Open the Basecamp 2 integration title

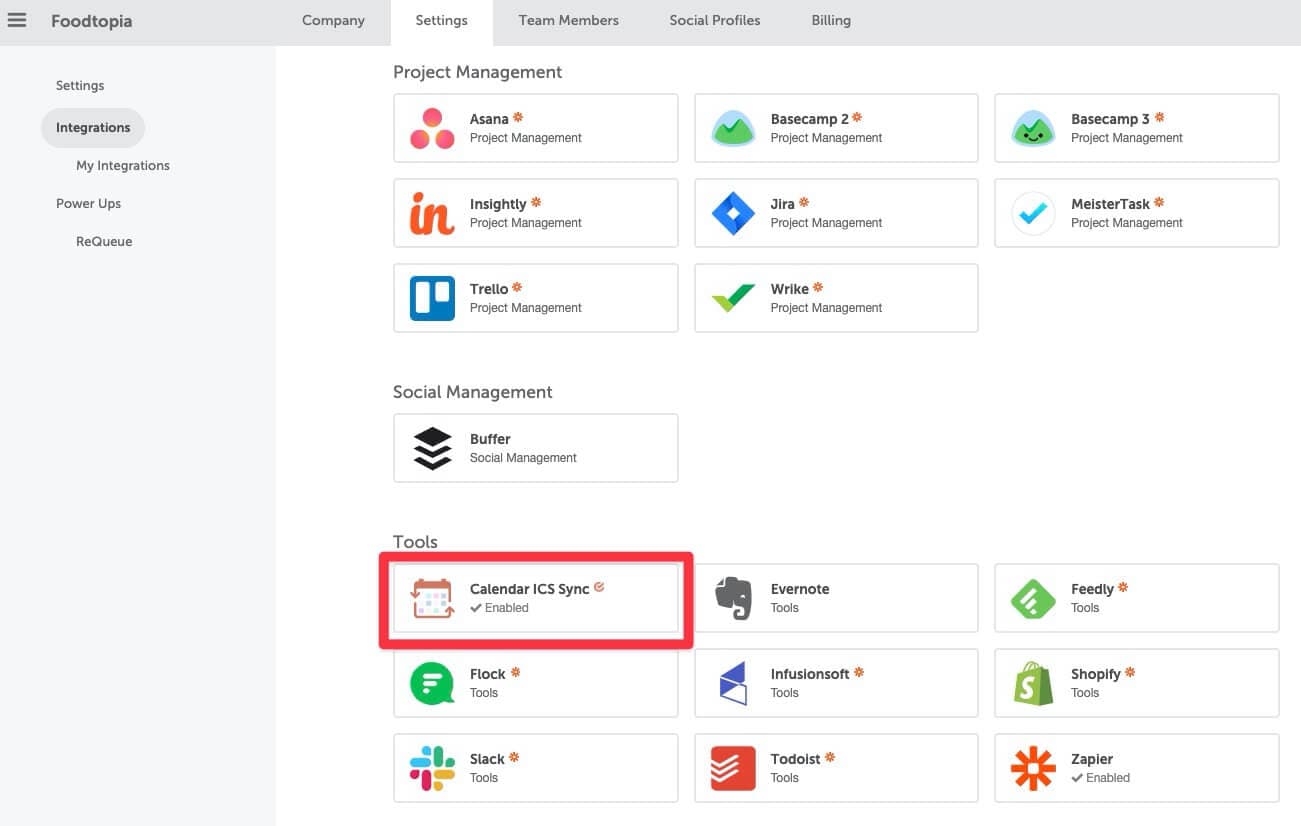coord(810,119)
